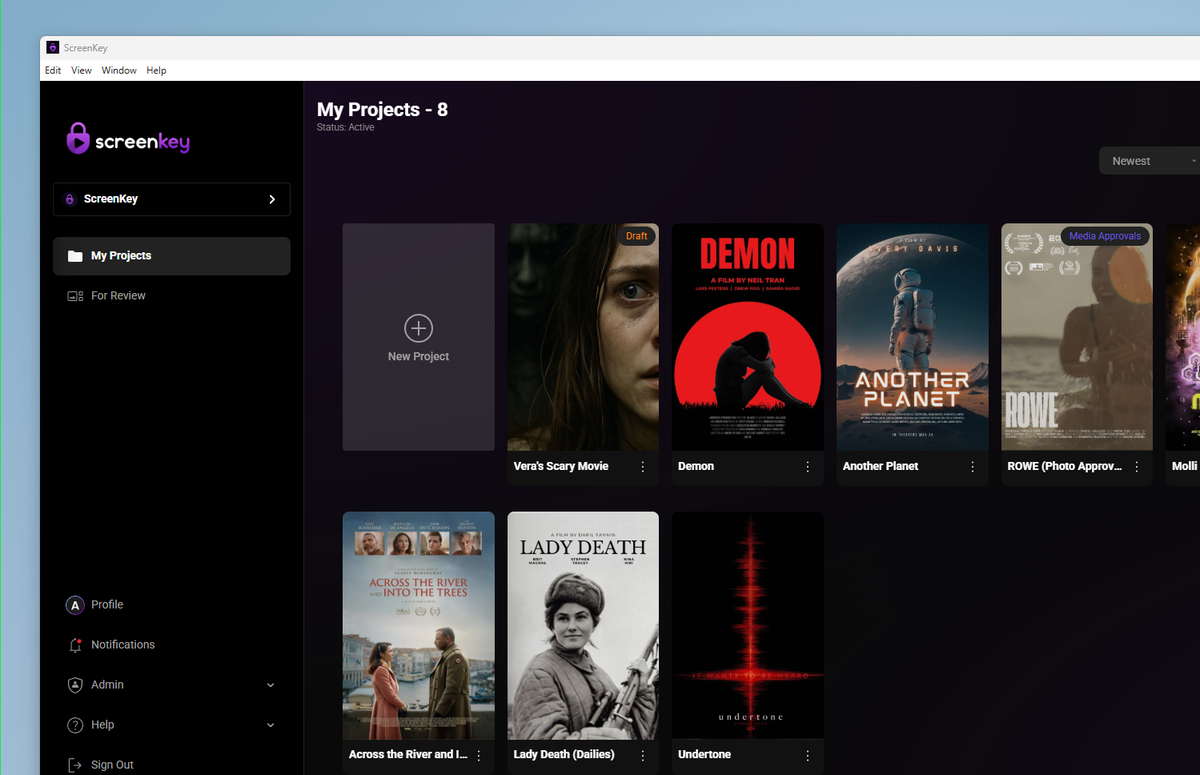The image size is (1200, 775).
Task: Open the Newest sort dropdown
Action: pyautogui.click(x=1149, y=161)
